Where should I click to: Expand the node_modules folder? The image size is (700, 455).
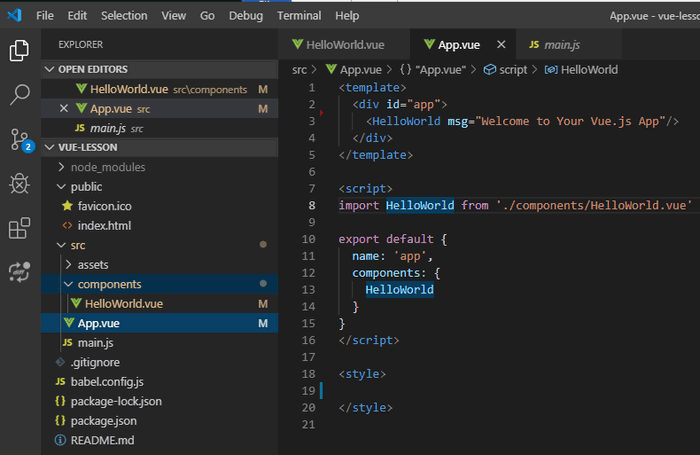(x=61, y=167)
